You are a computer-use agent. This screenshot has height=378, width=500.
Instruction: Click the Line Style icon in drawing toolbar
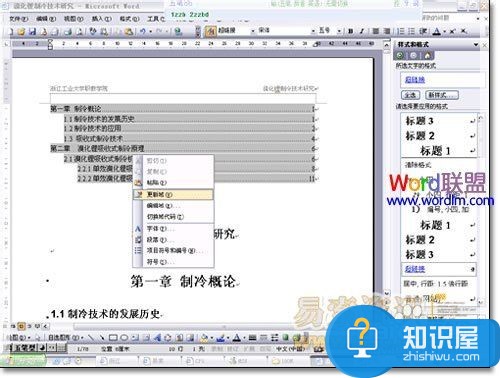[x=252, y=338]
